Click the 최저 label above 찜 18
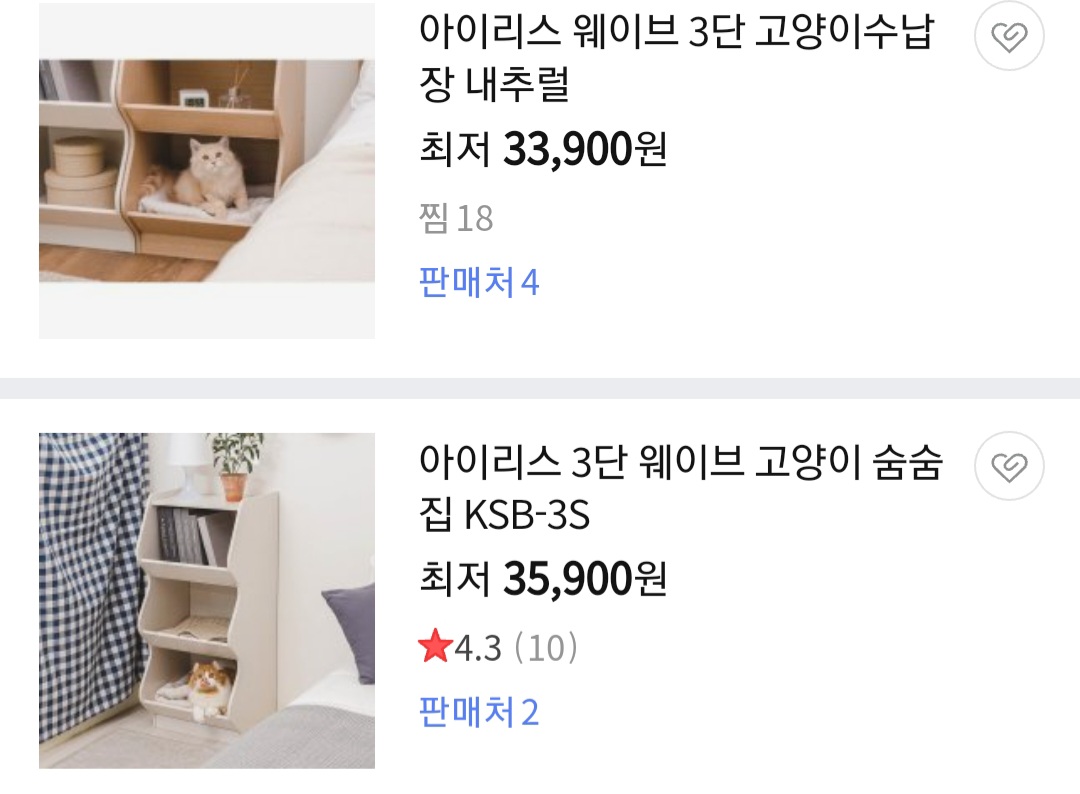1080x794 pixels. (455, 149)
